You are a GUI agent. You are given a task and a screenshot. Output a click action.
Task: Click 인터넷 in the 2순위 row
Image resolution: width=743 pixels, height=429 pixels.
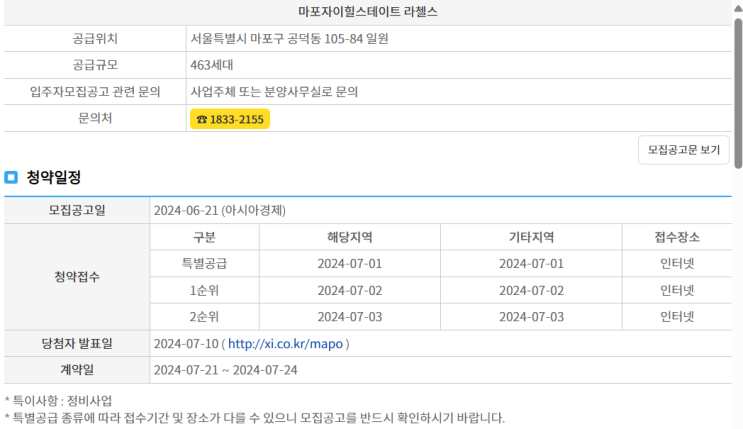[x=677, y=317]
